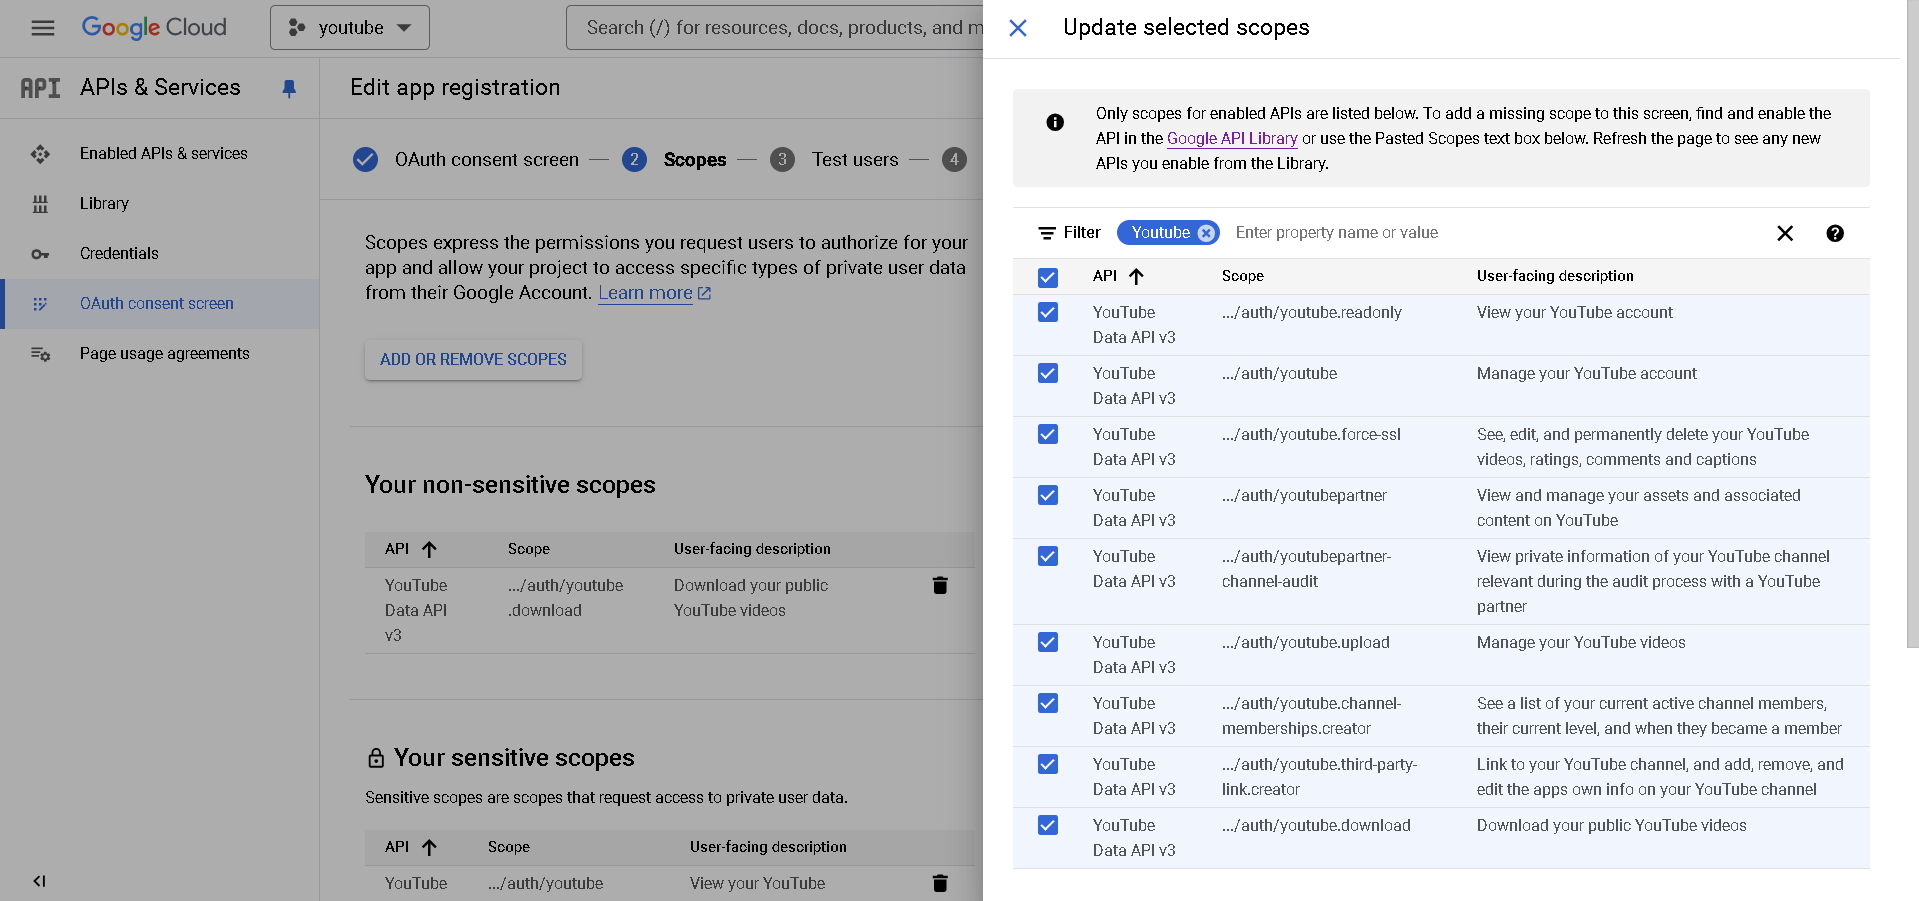This screenshot has width=1919, height=901.
Task: Sort scopes panel by API column arrow
Action: pos(1136,277)
